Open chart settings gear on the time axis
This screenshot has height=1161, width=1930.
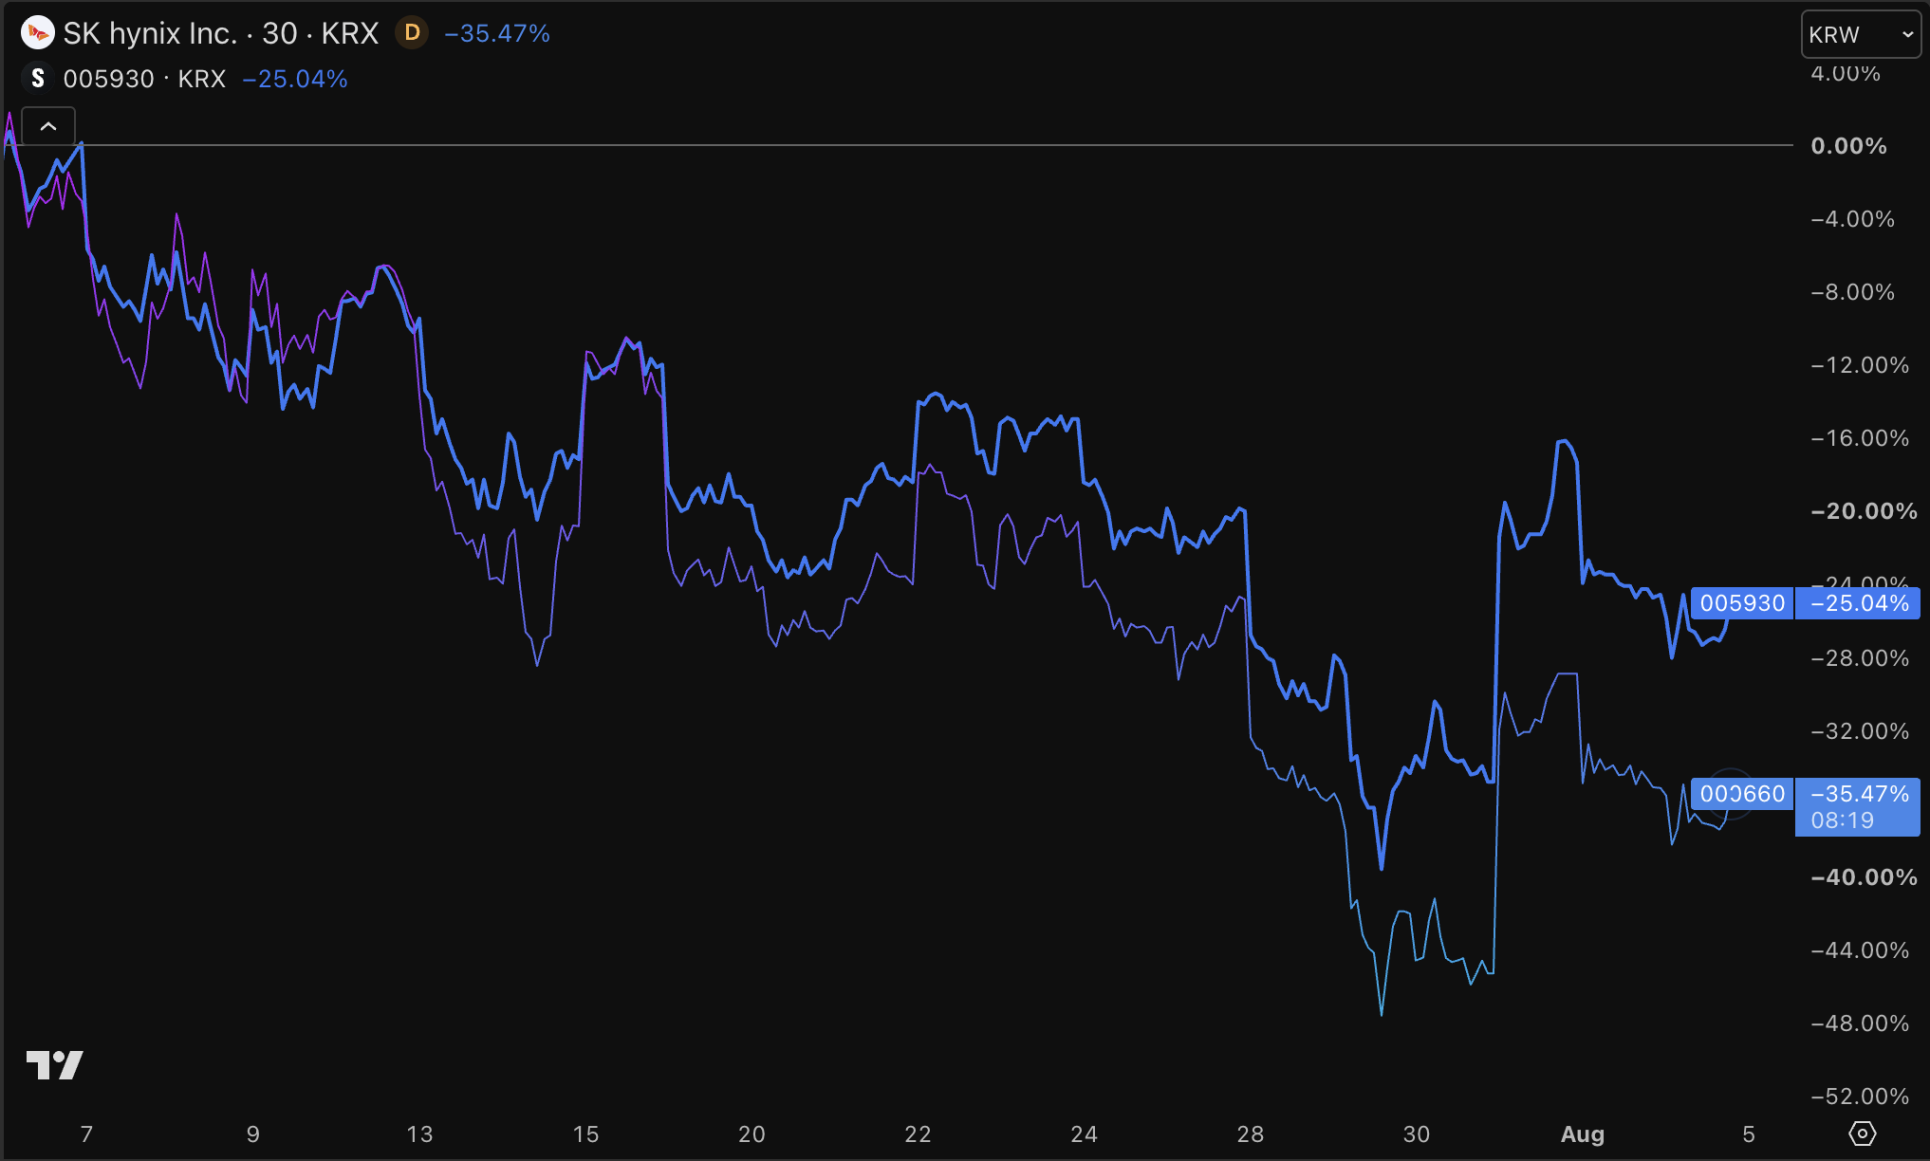[x=1862, y=1133]
